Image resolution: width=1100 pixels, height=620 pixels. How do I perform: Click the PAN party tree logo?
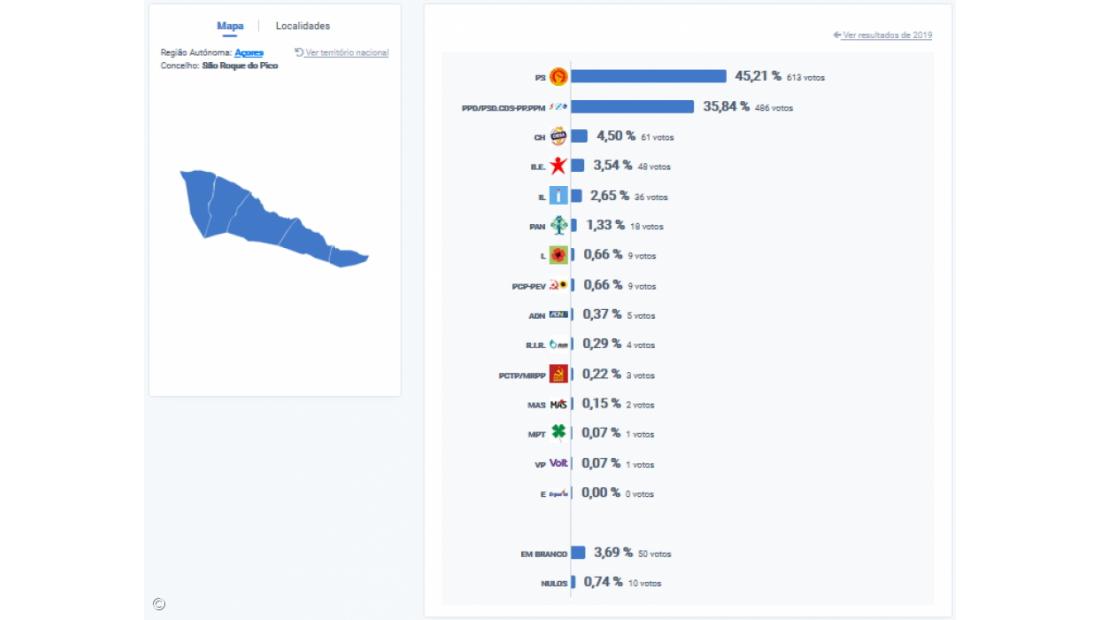[558, 226]
